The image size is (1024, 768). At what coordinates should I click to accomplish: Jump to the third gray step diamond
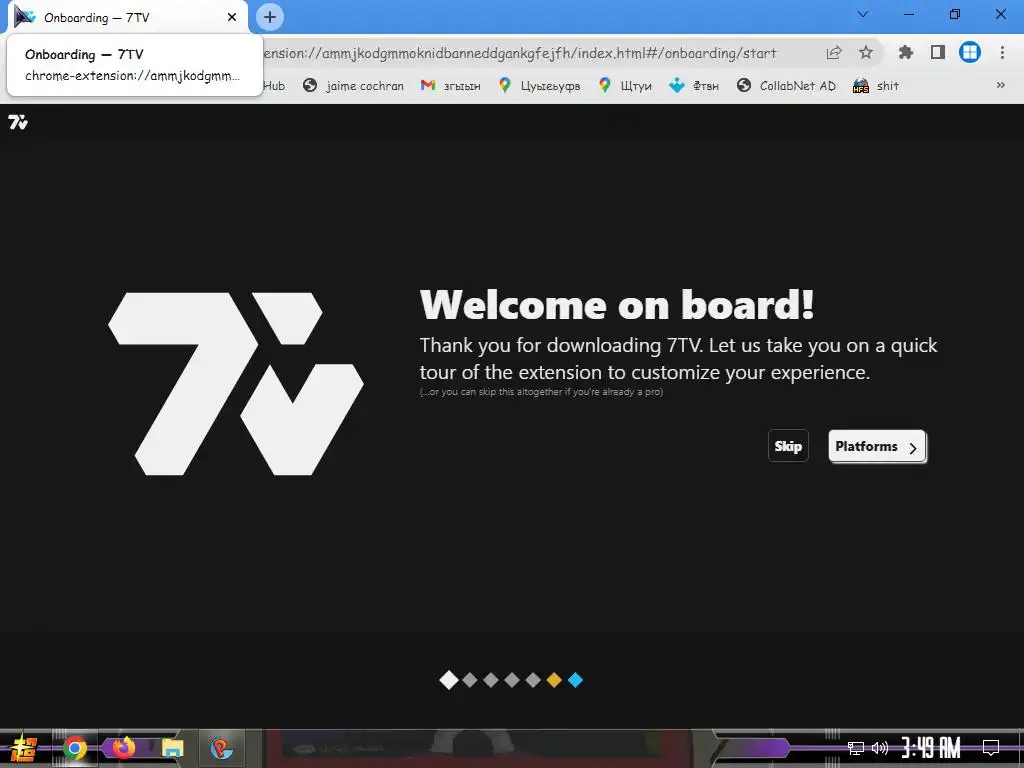(491, 680)
